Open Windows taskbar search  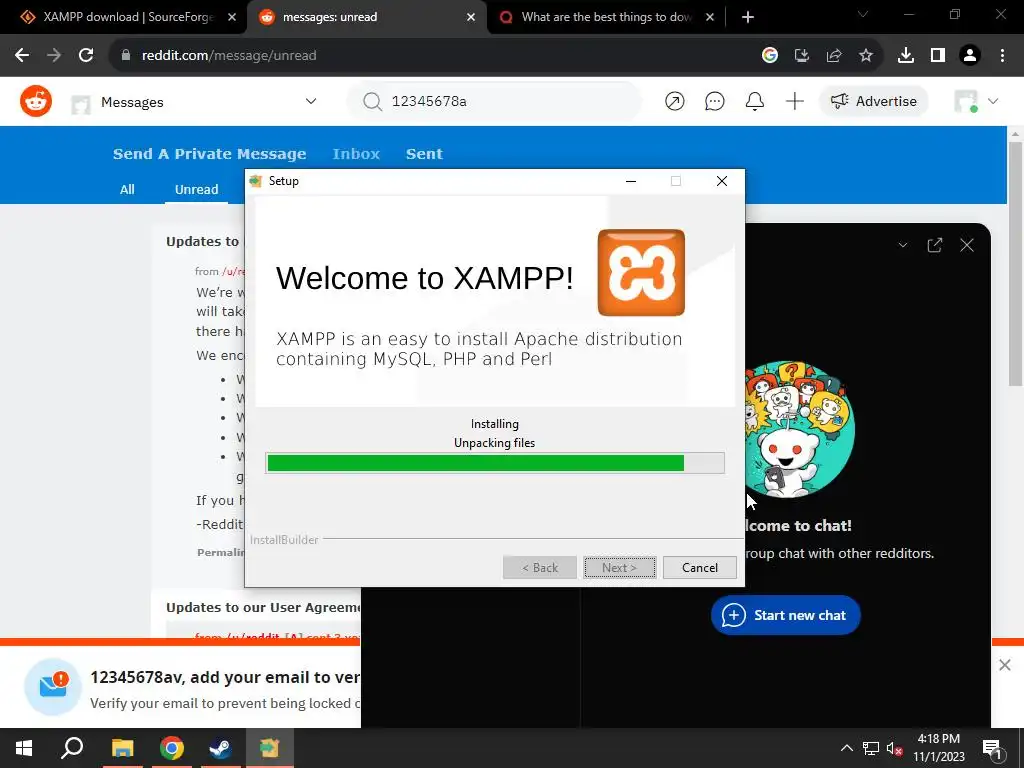(72, 748)
